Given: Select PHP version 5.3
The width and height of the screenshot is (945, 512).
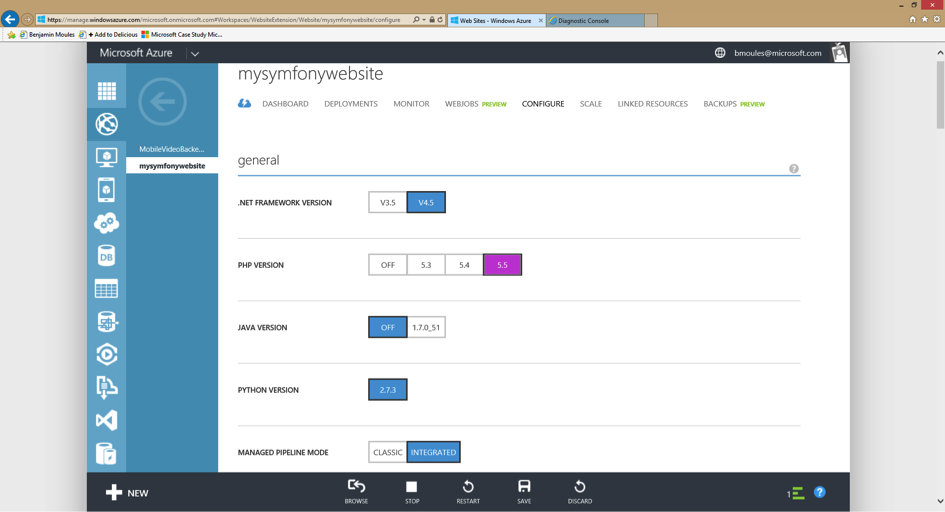Looking at the screenshot, I should coord(426,265).
